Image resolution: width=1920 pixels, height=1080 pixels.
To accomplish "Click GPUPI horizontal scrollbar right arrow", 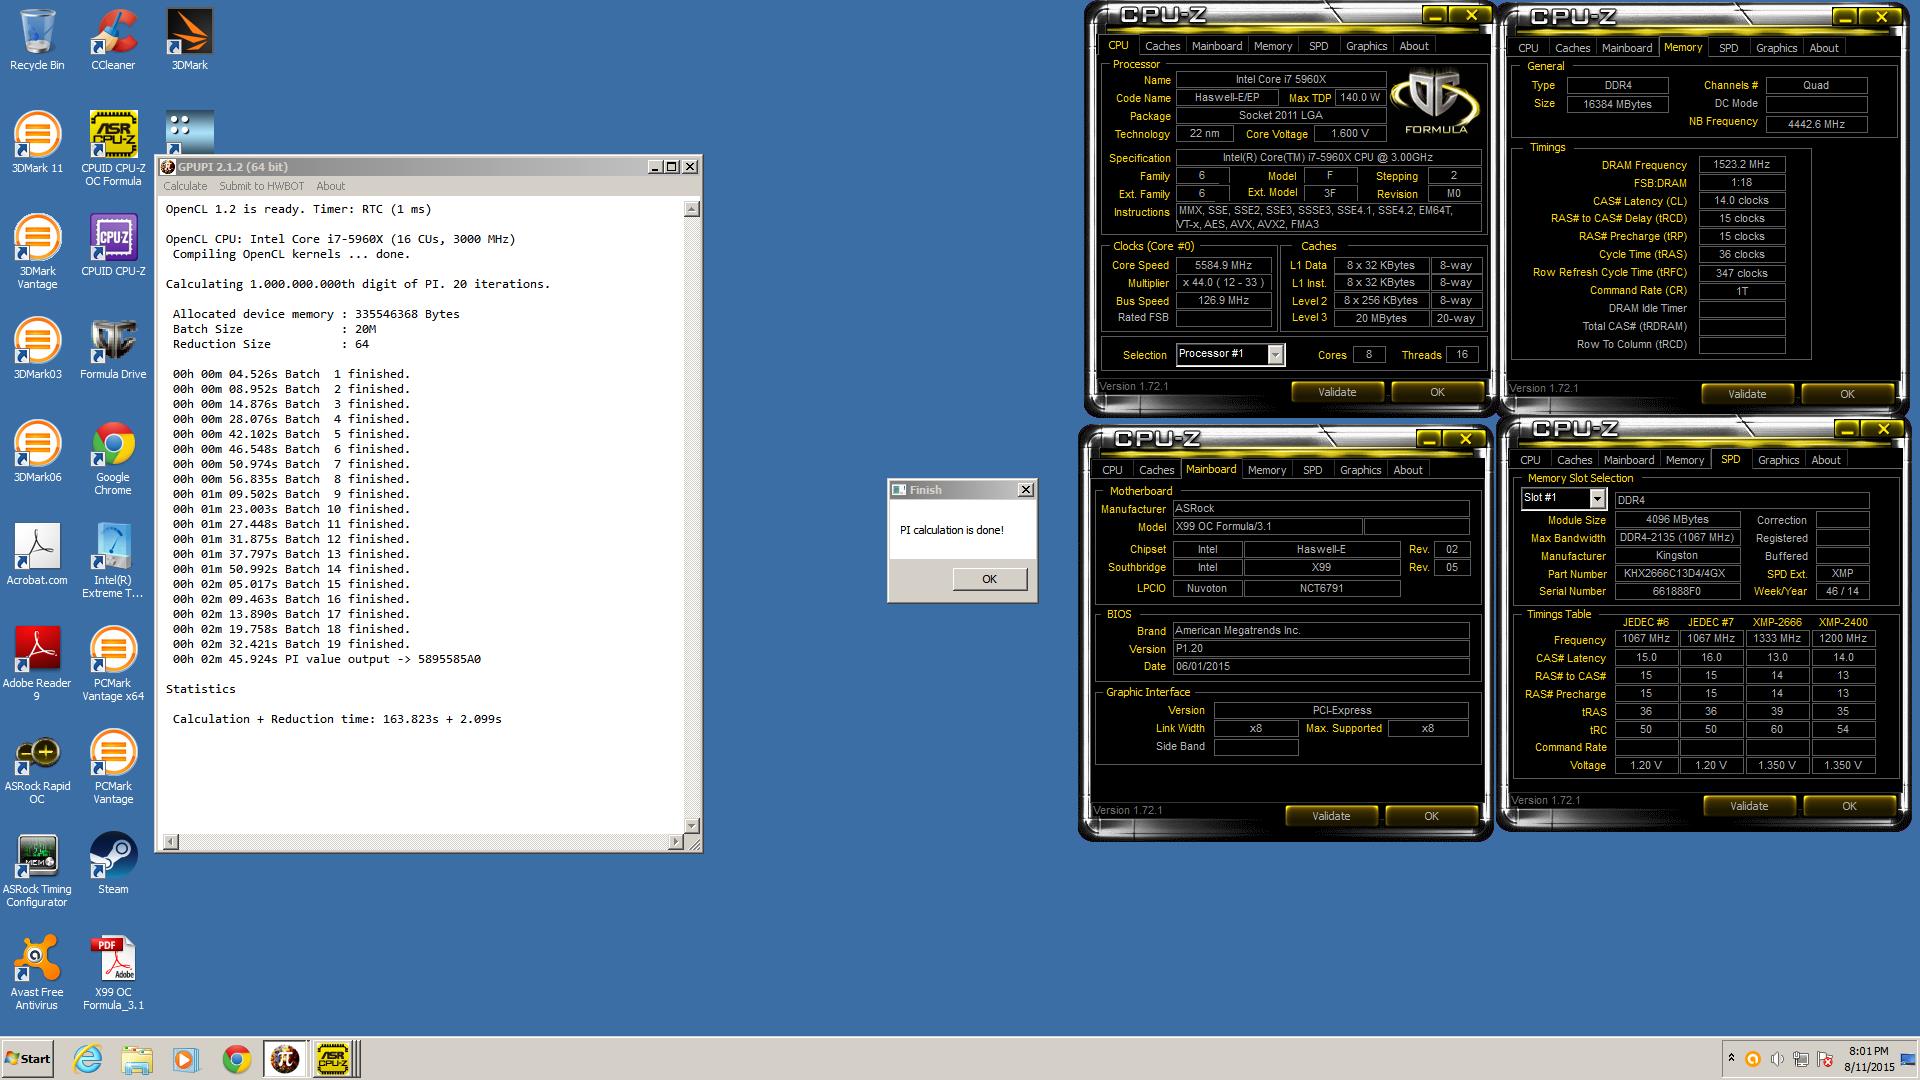I will click(676, 842).
